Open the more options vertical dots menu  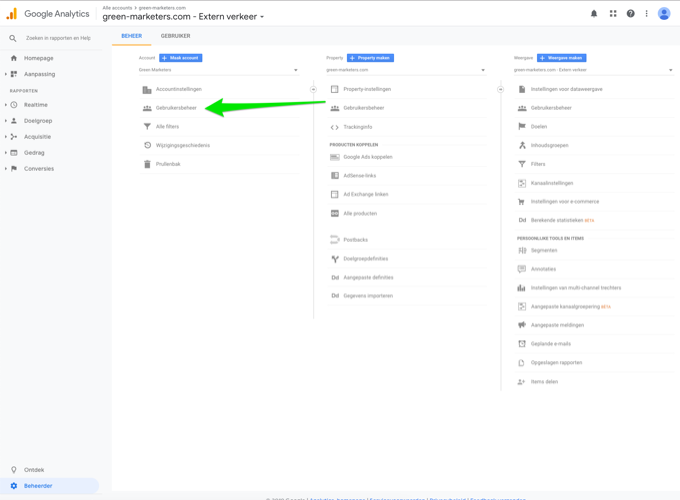click(x=647, y=14)
